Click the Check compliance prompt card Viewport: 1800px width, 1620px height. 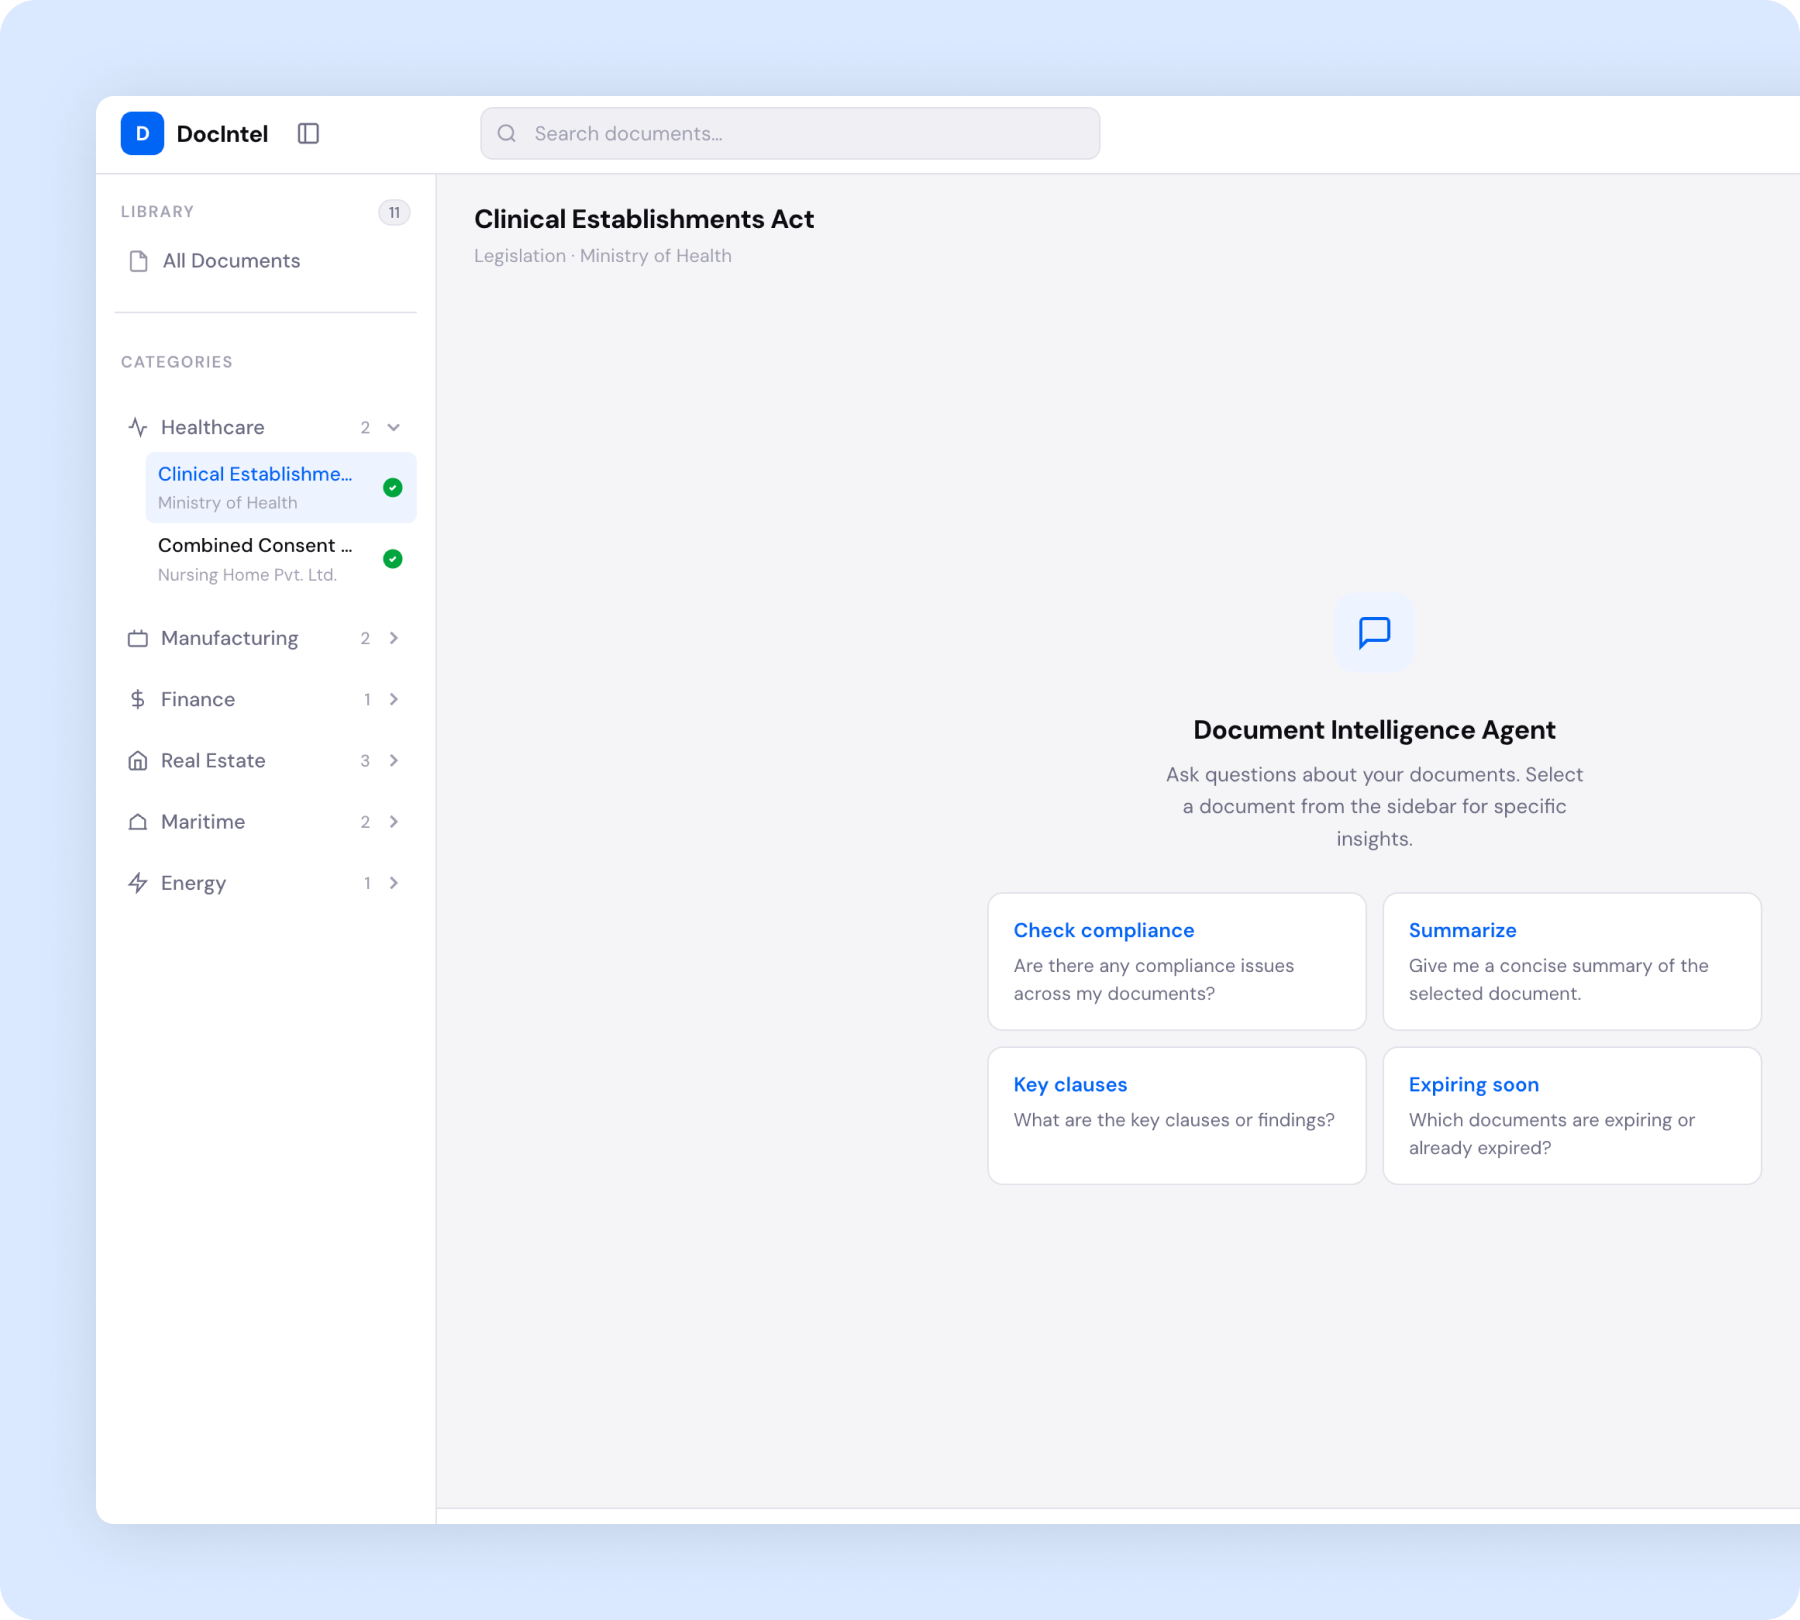click(x=1176, y=961)
